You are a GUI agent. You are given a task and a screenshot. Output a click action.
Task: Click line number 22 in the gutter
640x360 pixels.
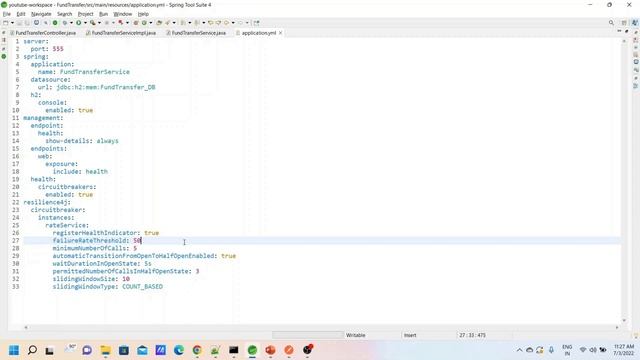(x=16, y=202)
